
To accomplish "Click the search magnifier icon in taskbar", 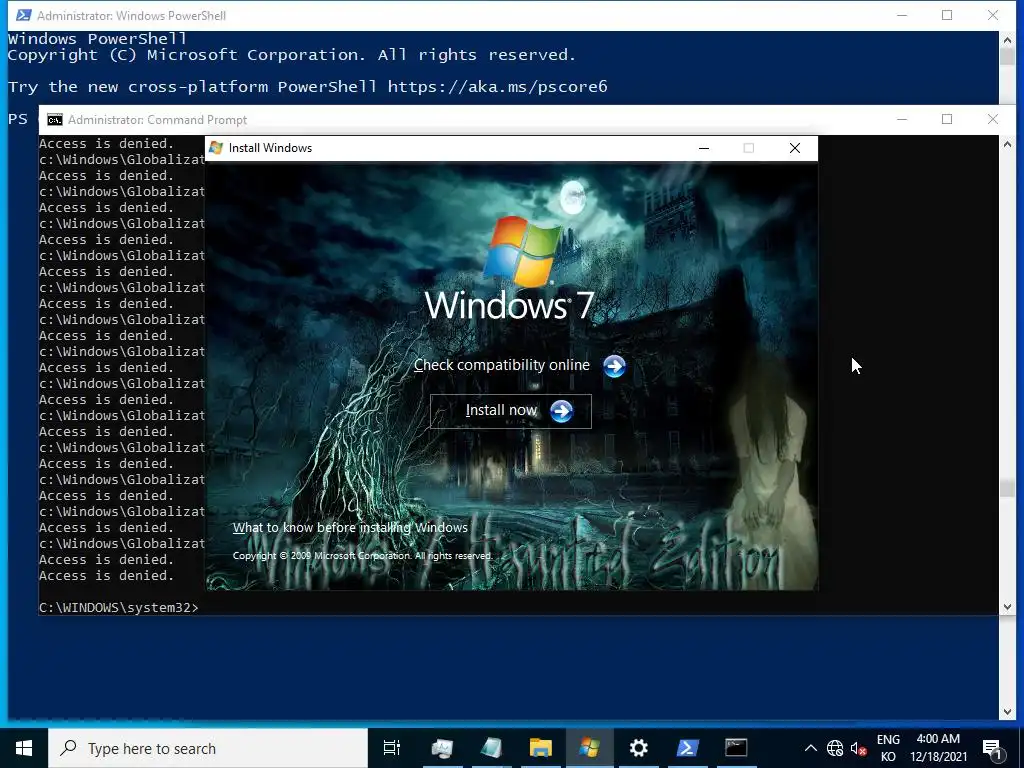I will pos(68,748).
